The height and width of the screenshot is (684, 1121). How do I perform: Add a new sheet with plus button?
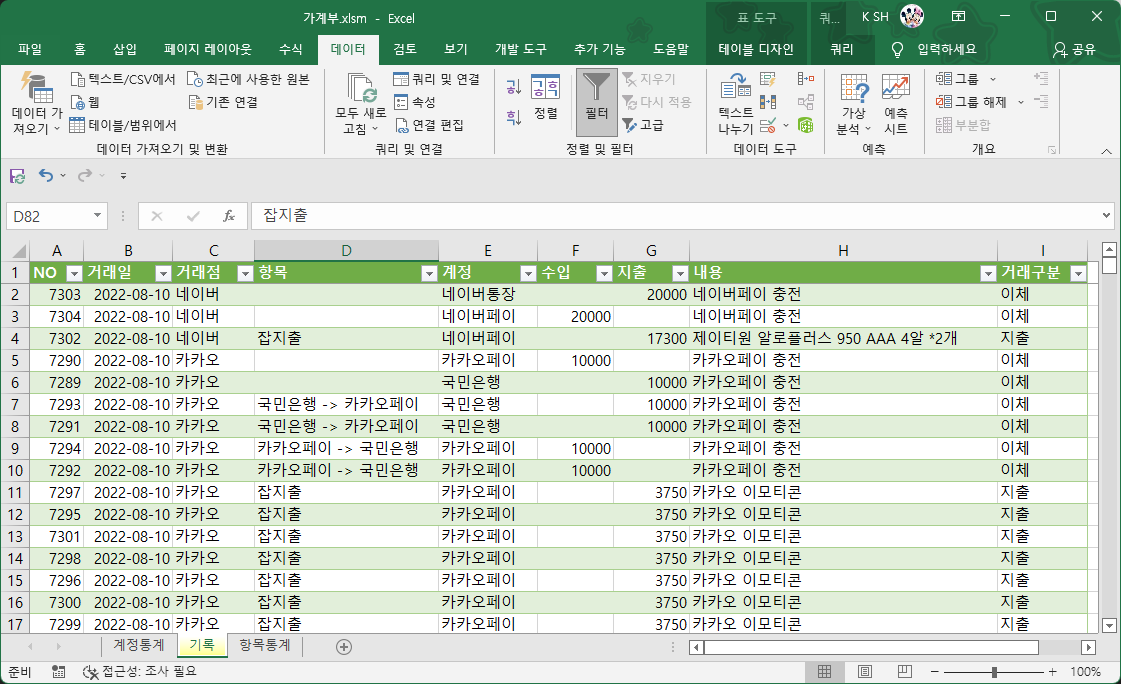(x=344, y=647)
